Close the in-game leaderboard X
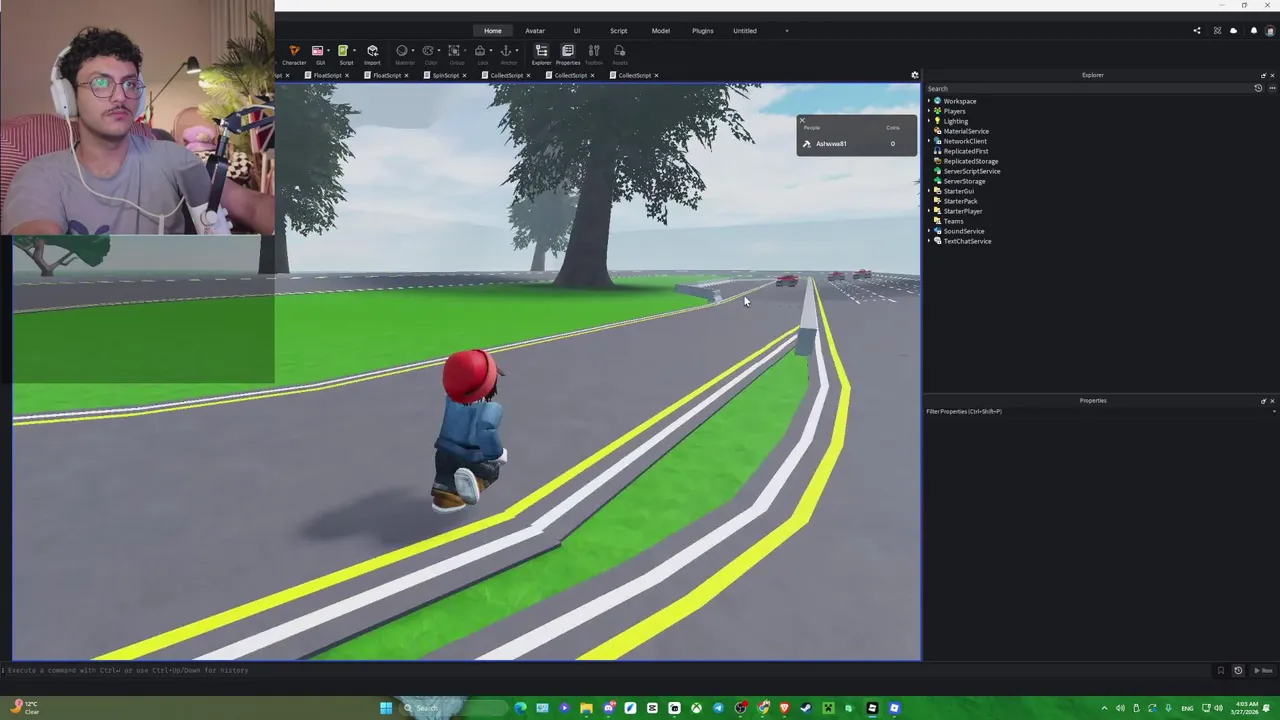The height and width of the screenshot is (720, 1280). click(801, 121)
